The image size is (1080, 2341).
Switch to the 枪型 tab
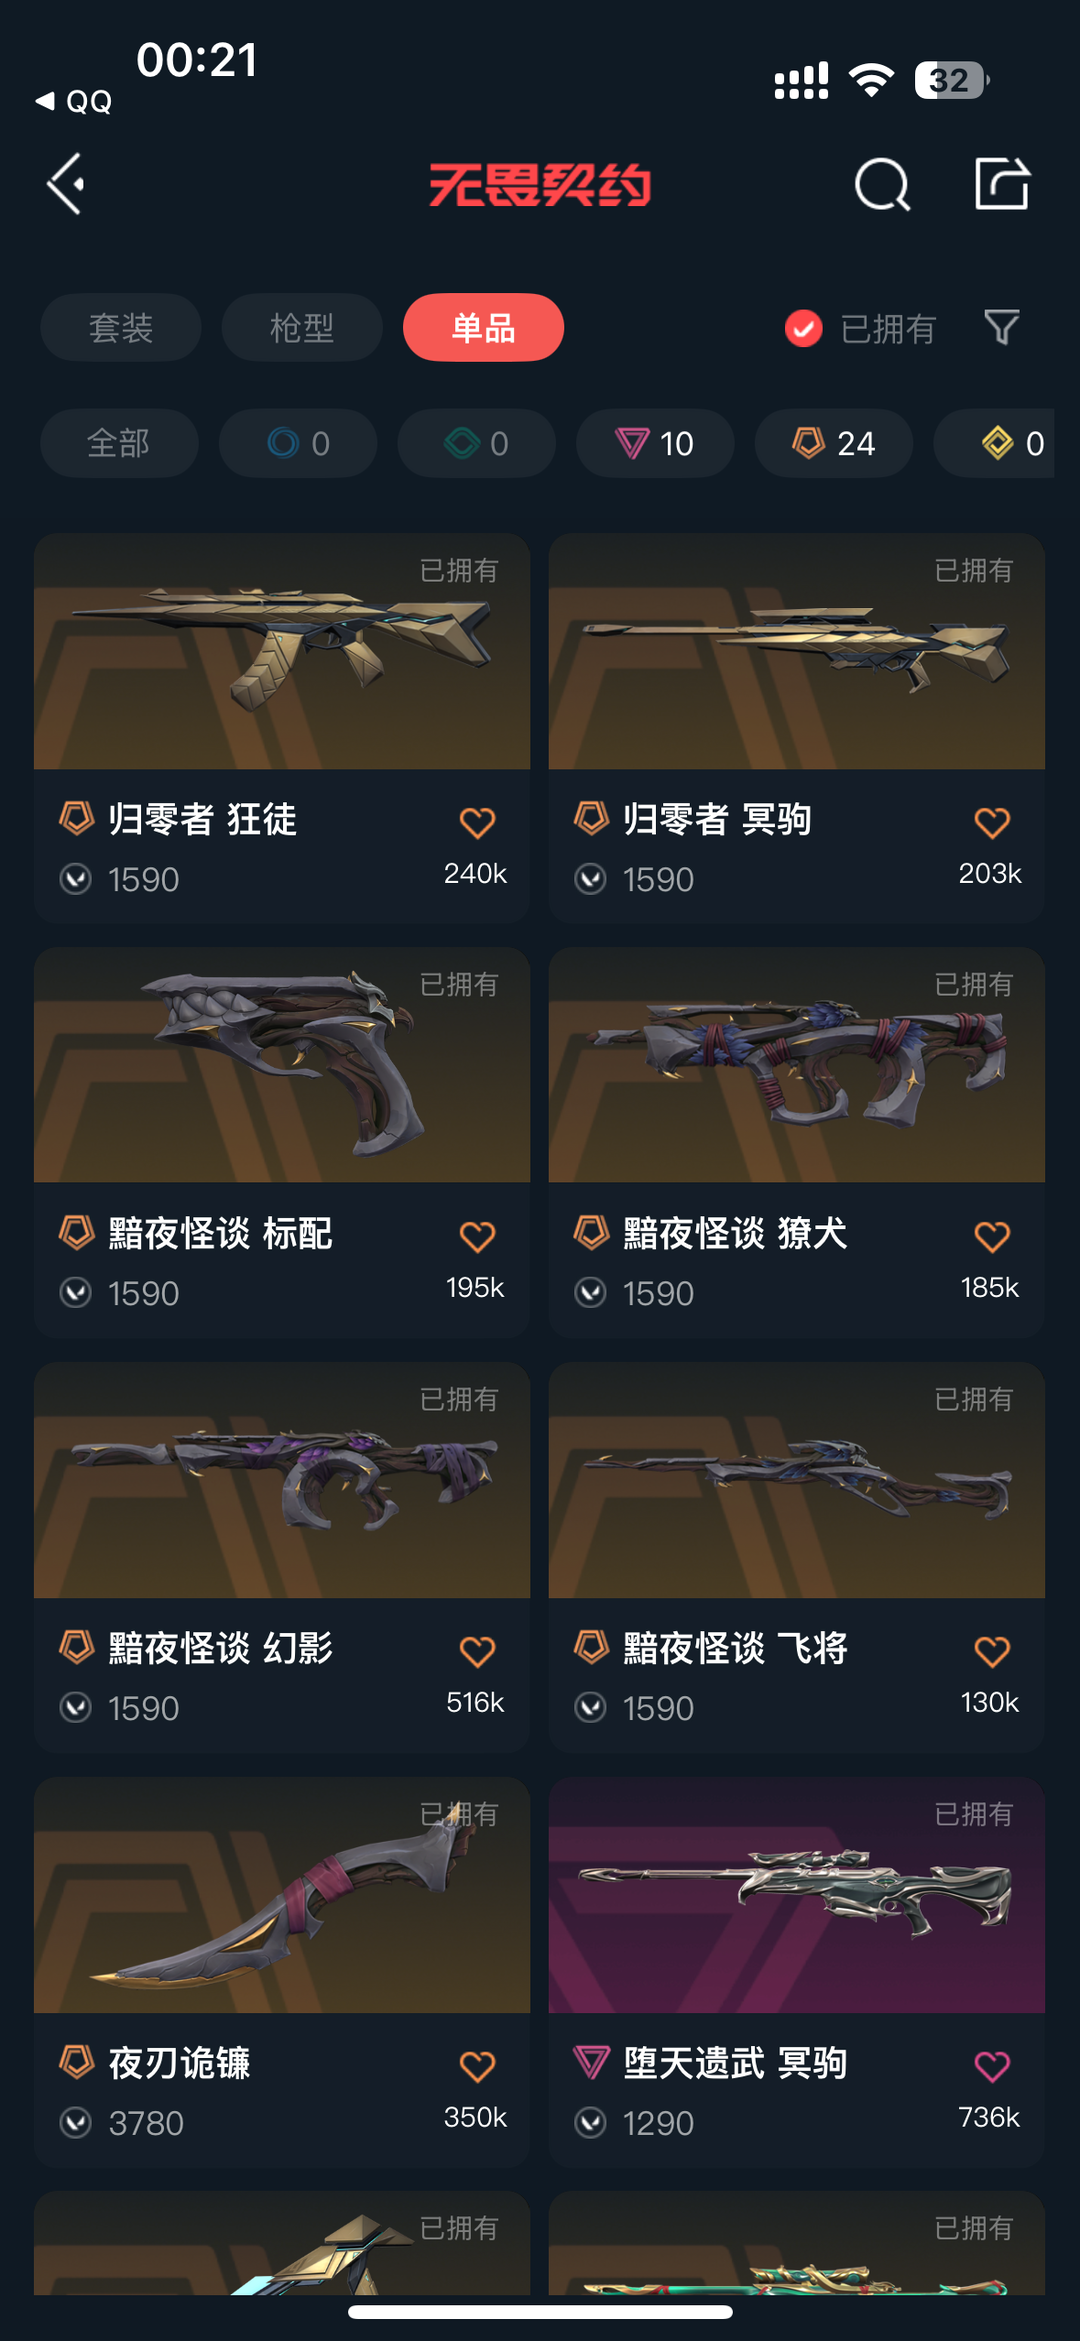click(x=302, y=327)
